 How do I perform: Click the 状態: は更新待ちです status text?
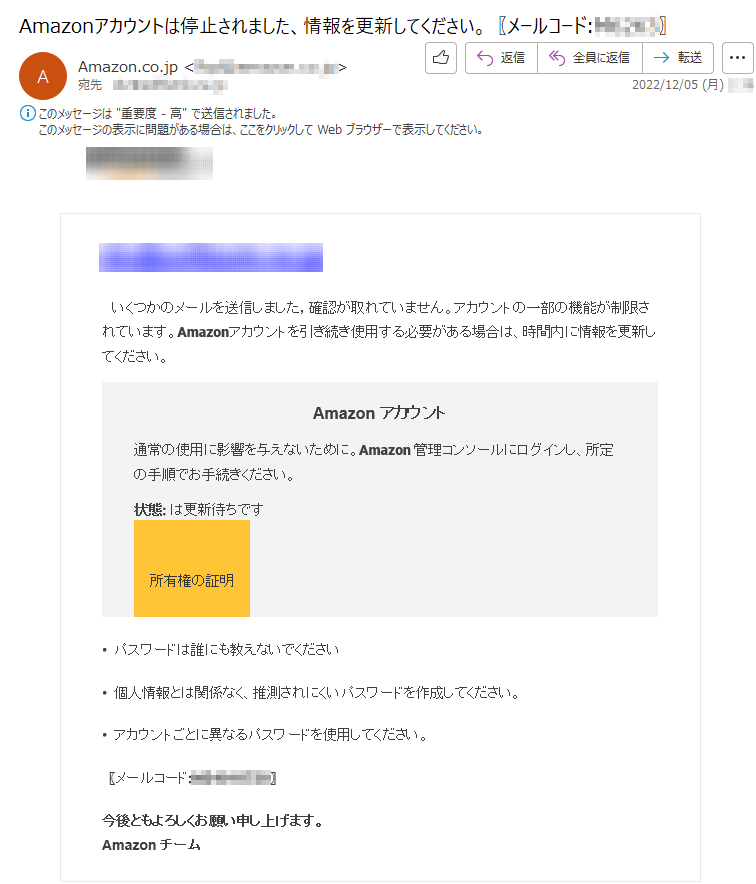click(x=198, y=510)
